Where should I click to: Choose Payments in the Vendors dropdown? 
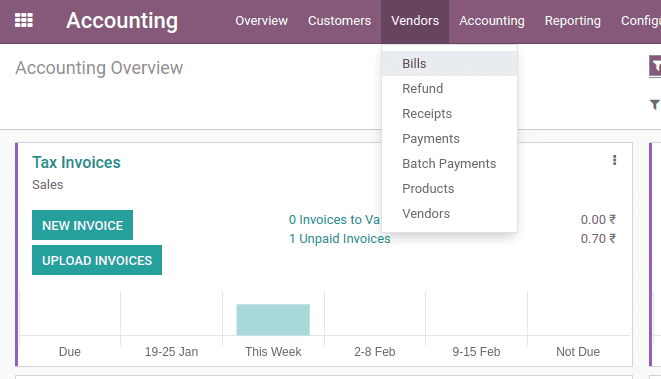449,138
